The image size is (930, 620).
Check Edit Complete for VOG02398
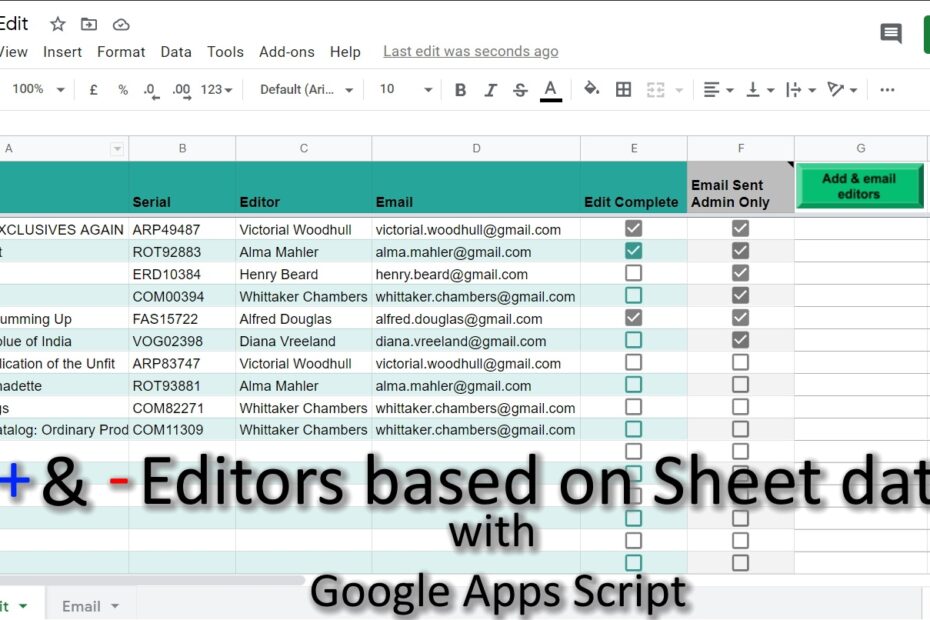click(x=633, y=340)
